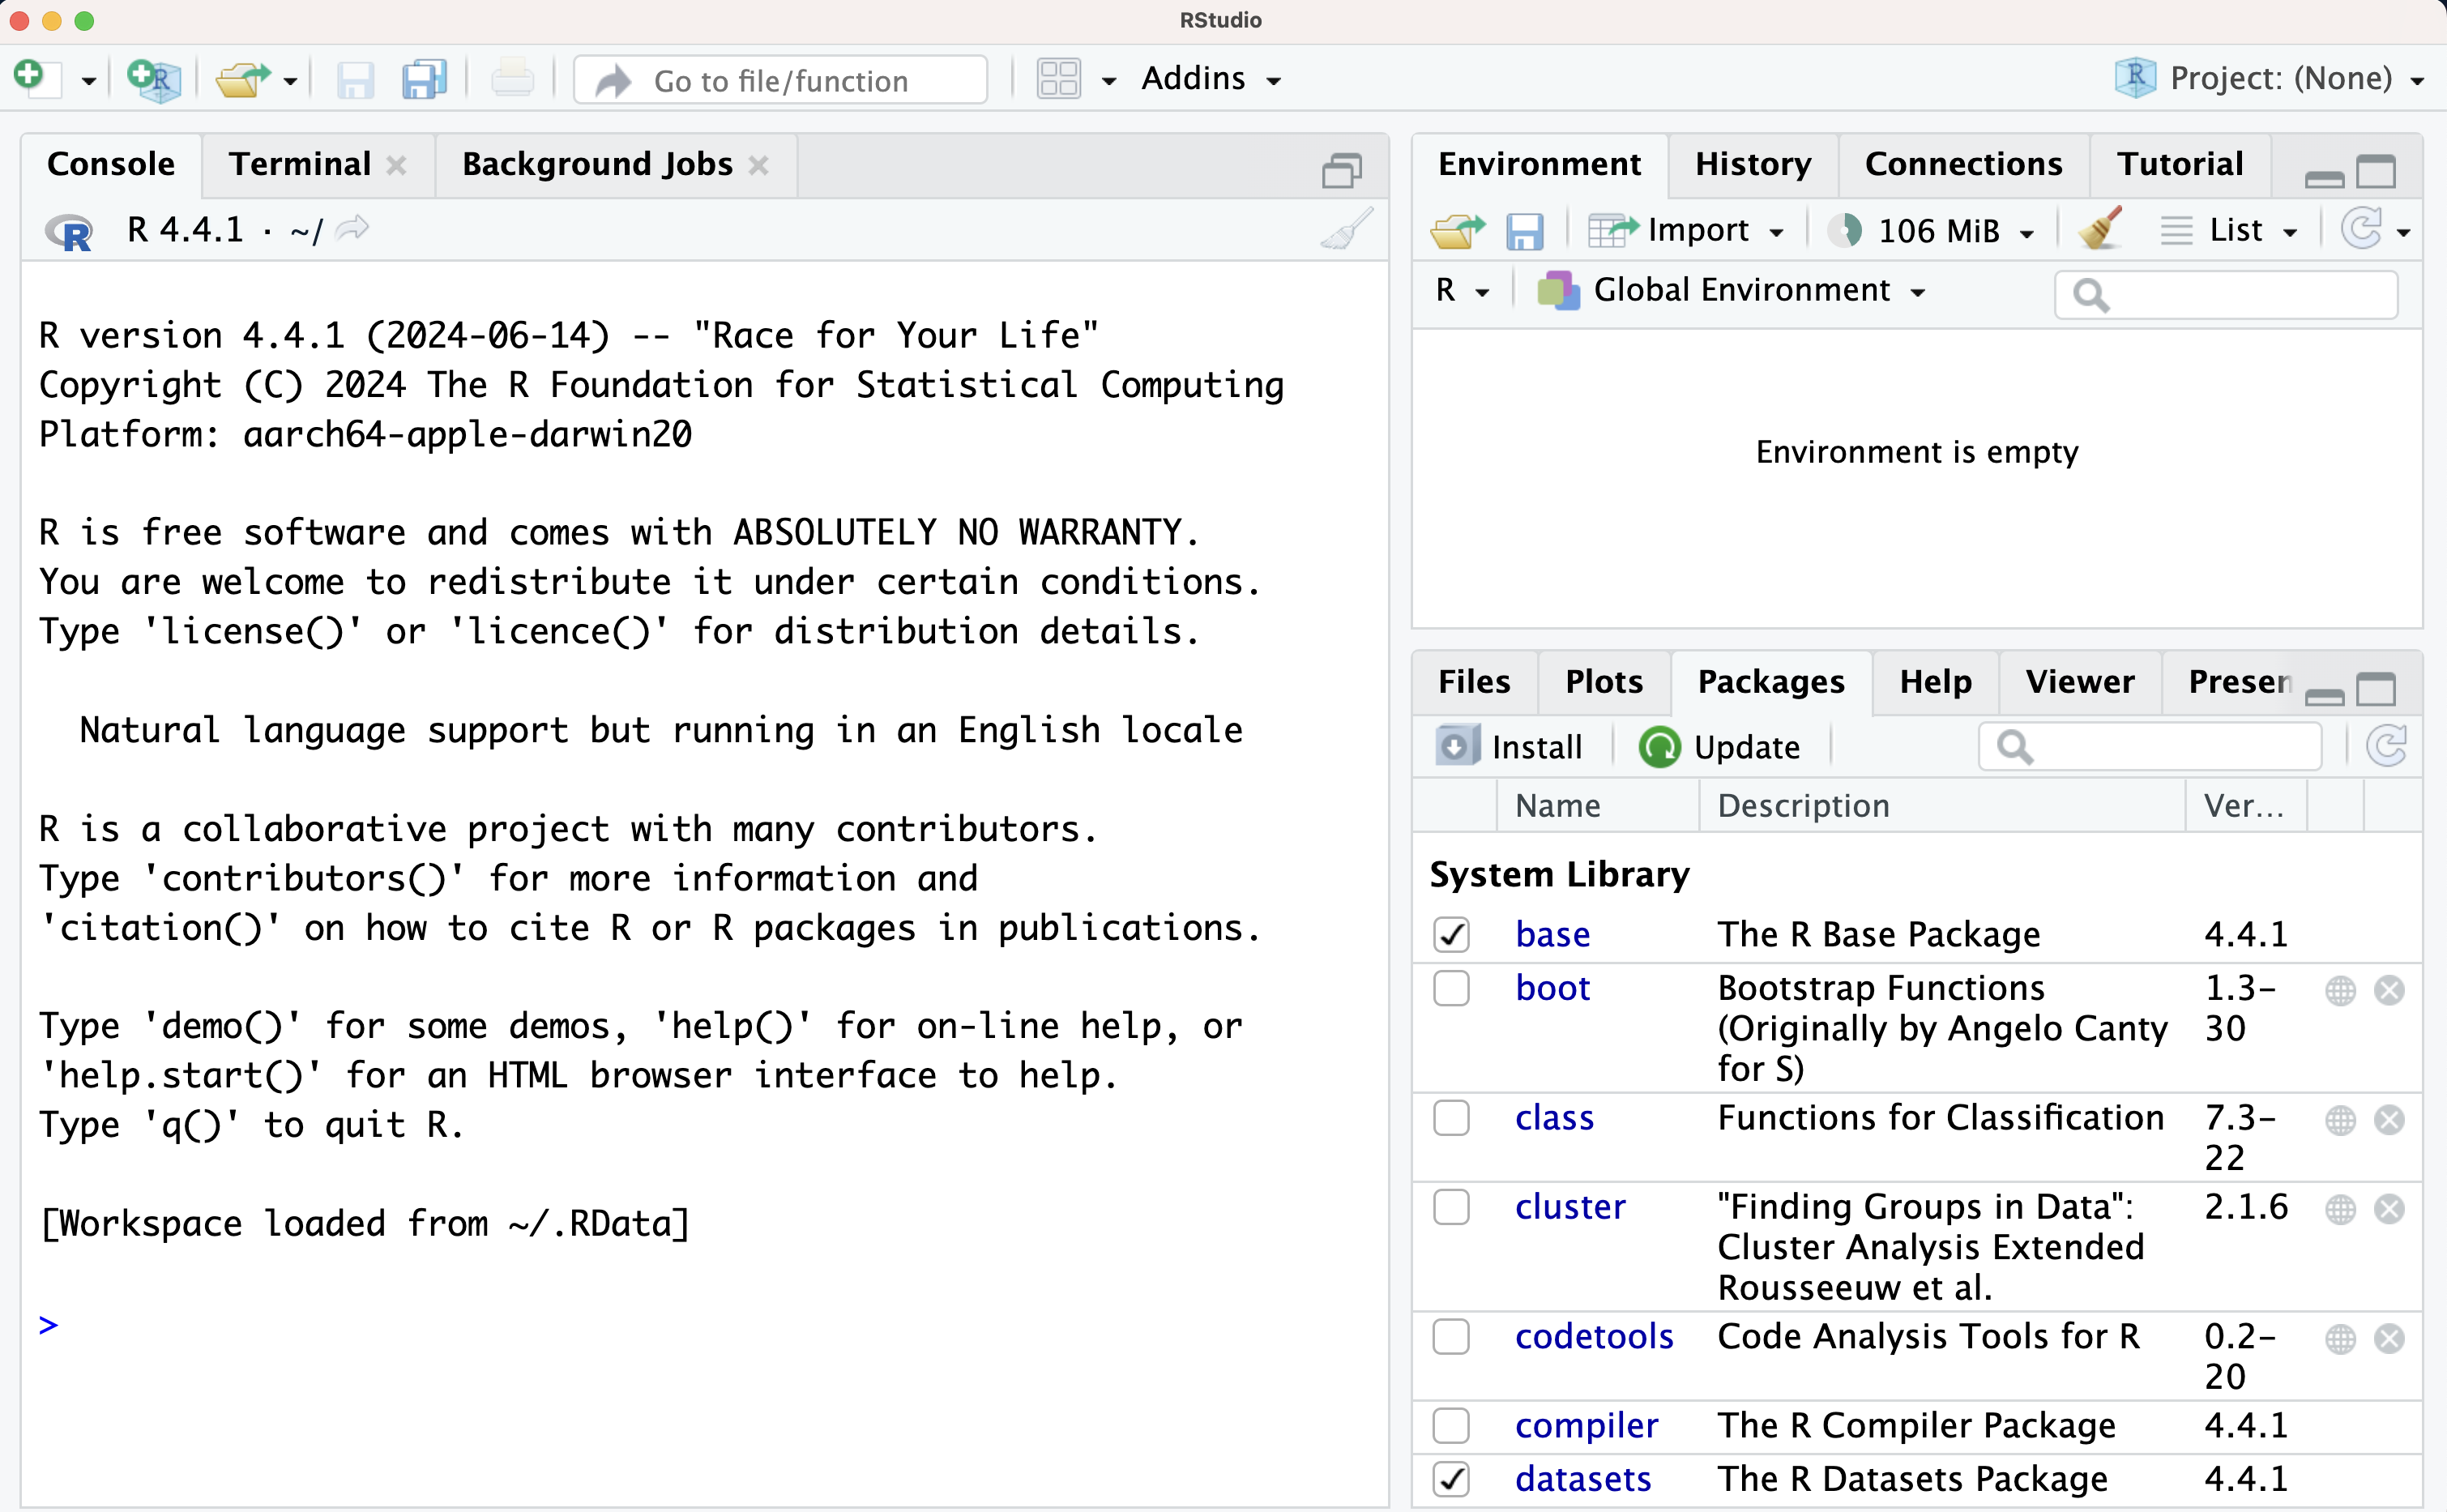
Task: Switch to the Background Jobs tab
Action: (x=597, y=164)
